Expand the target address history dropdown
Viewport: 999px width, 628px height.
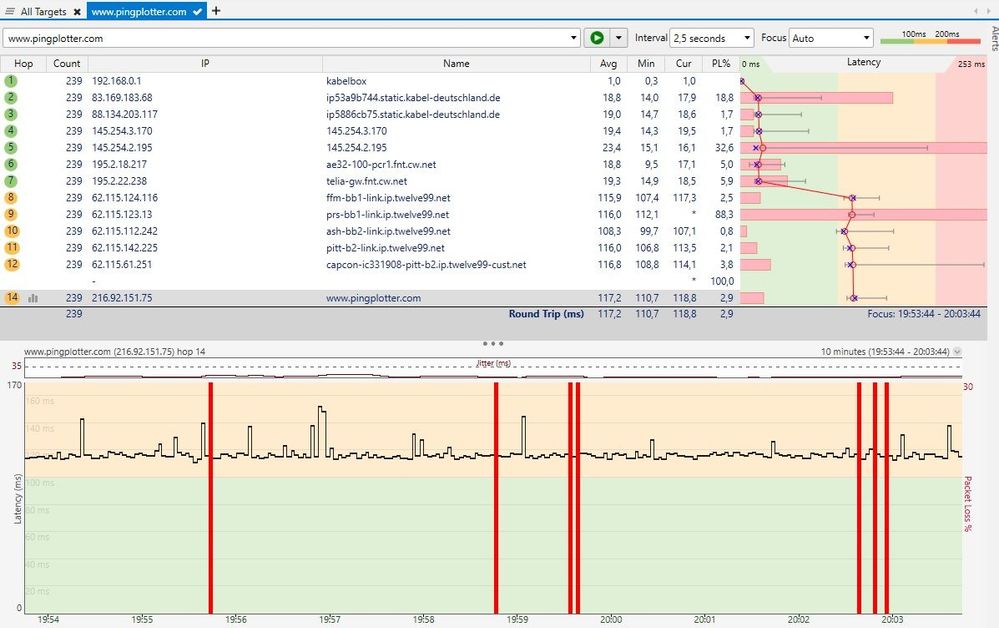pos(574,38)
